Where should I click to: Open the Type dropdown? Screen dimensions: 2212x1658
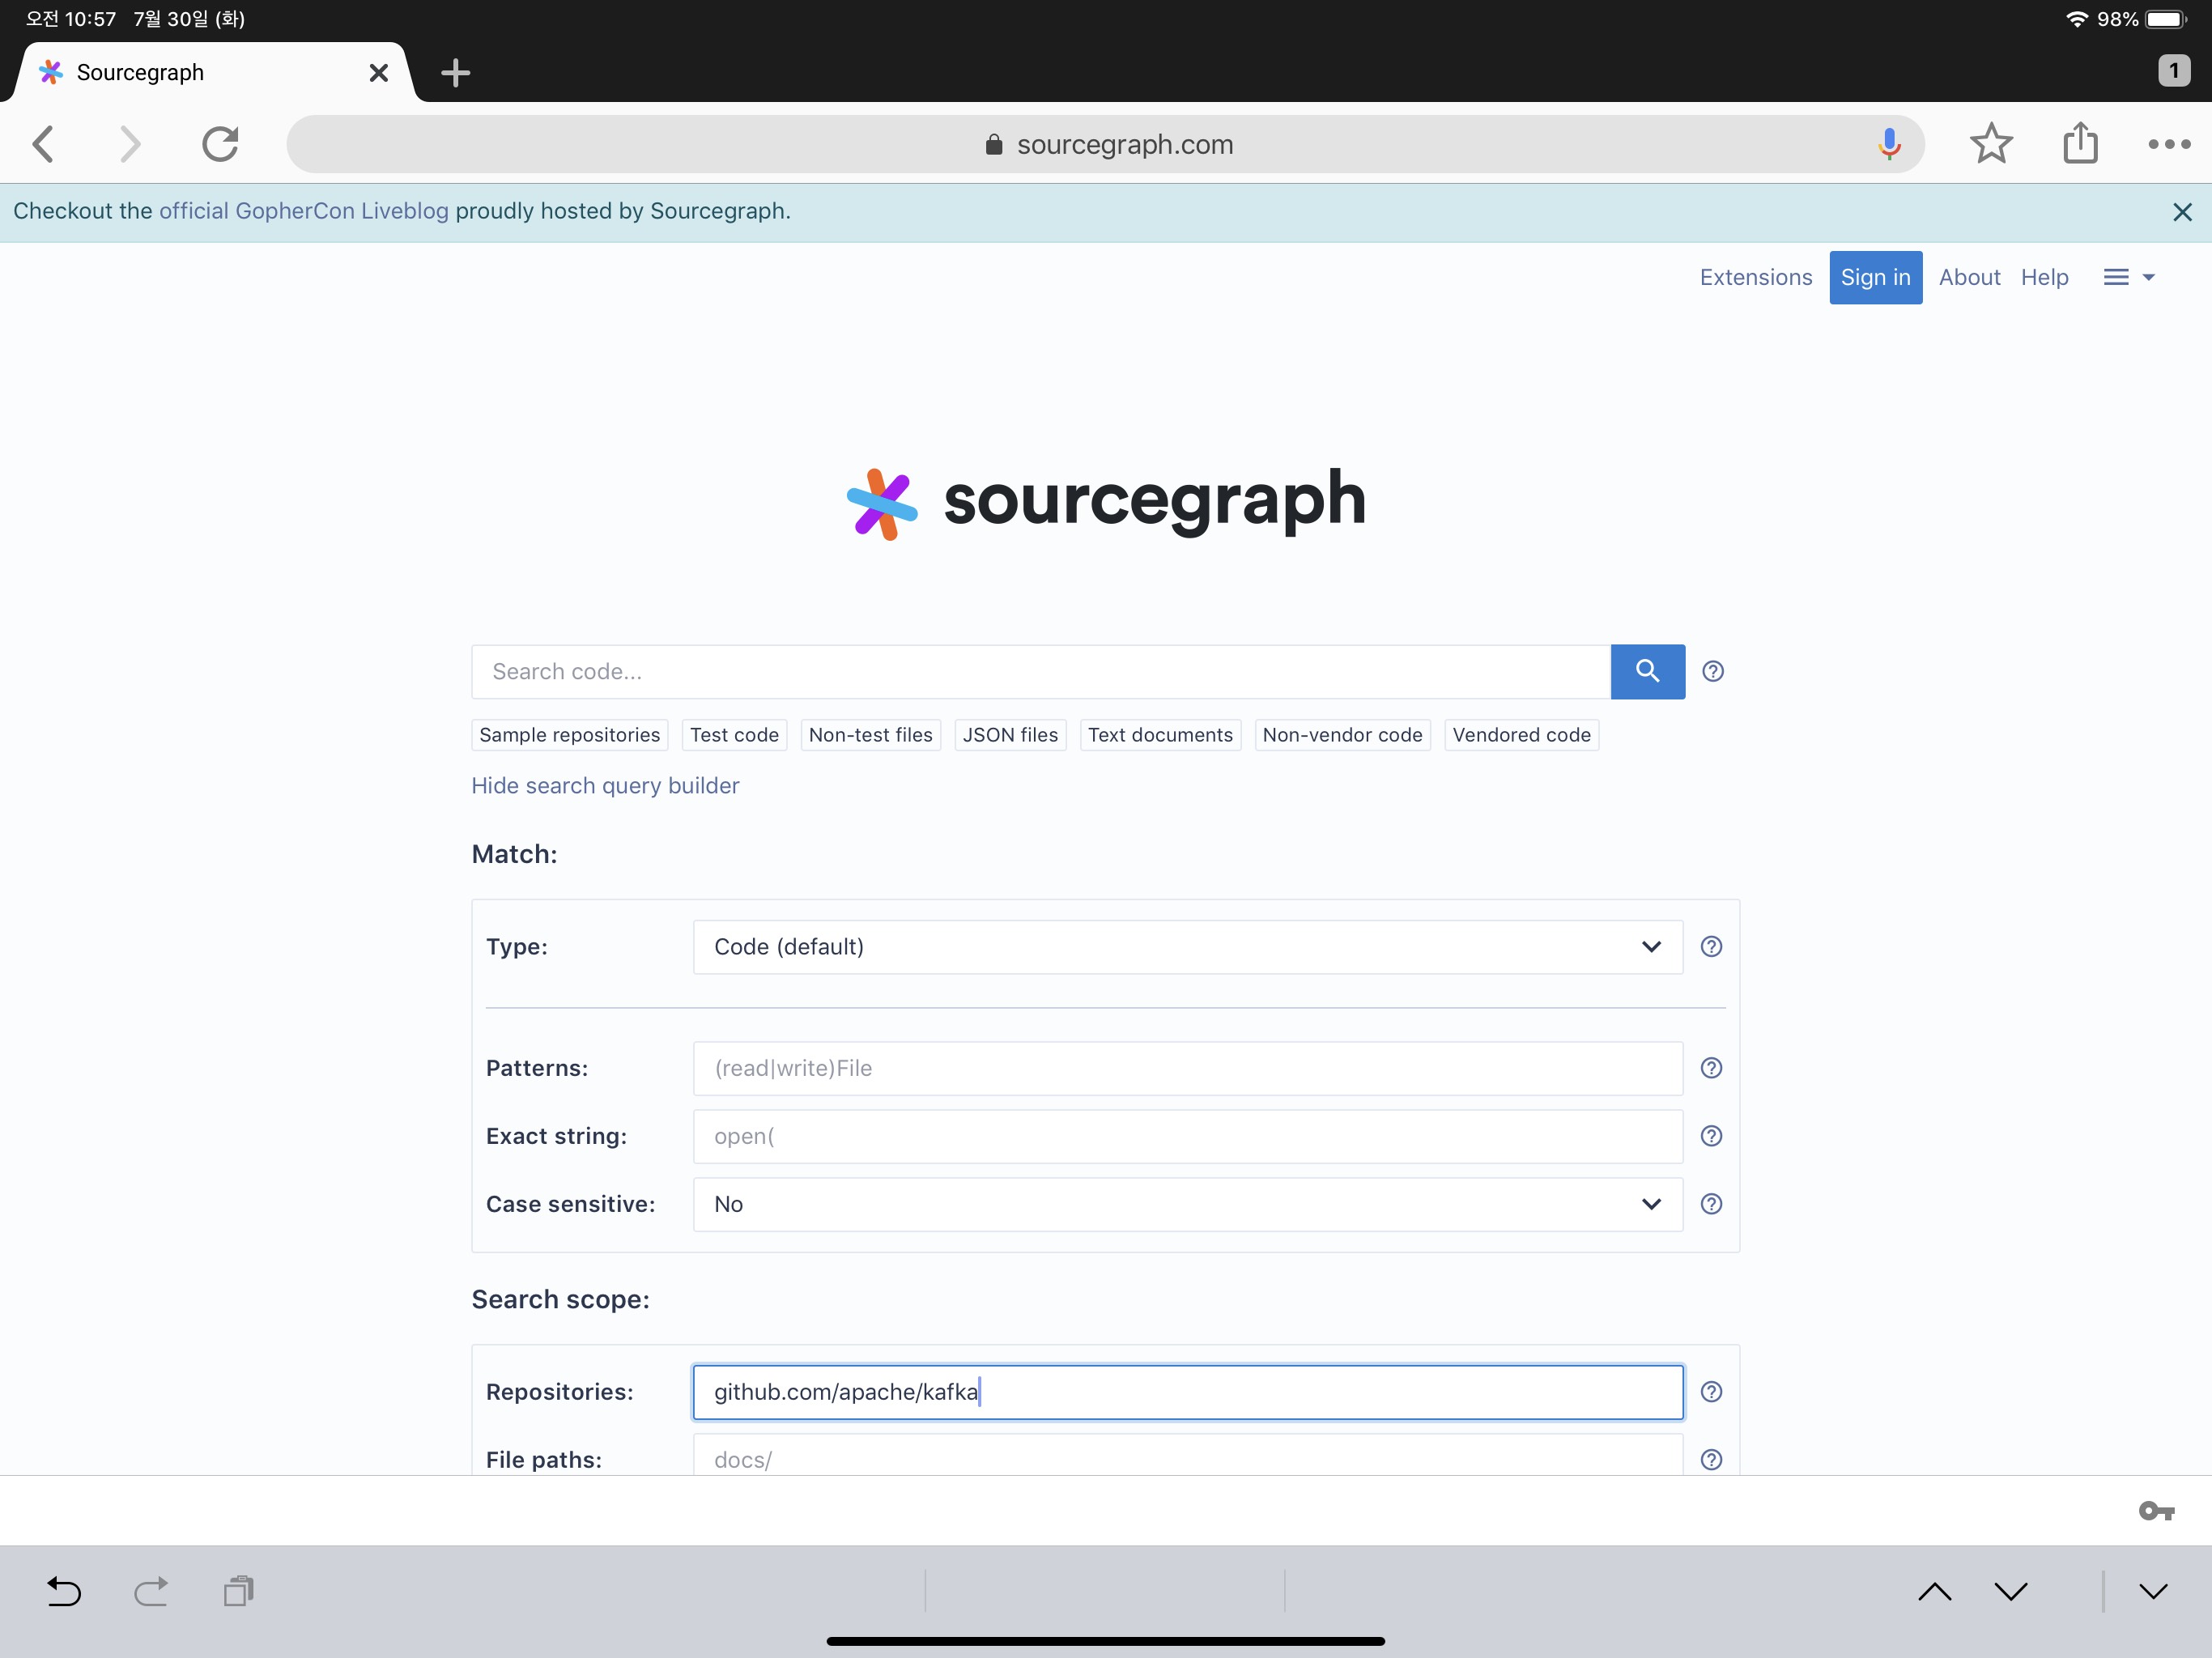pyautogui.click(x=1187, y=946)
